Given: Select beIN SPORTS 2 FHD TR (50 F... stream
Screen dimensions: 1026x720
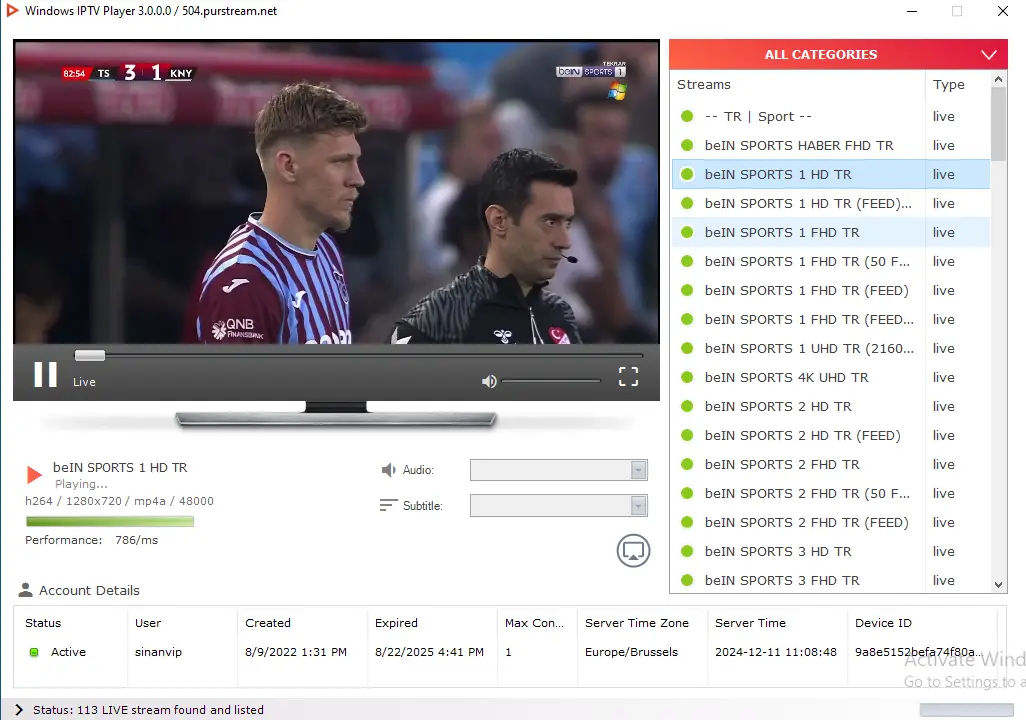Looking at the screenshot, I should point(831,494).
